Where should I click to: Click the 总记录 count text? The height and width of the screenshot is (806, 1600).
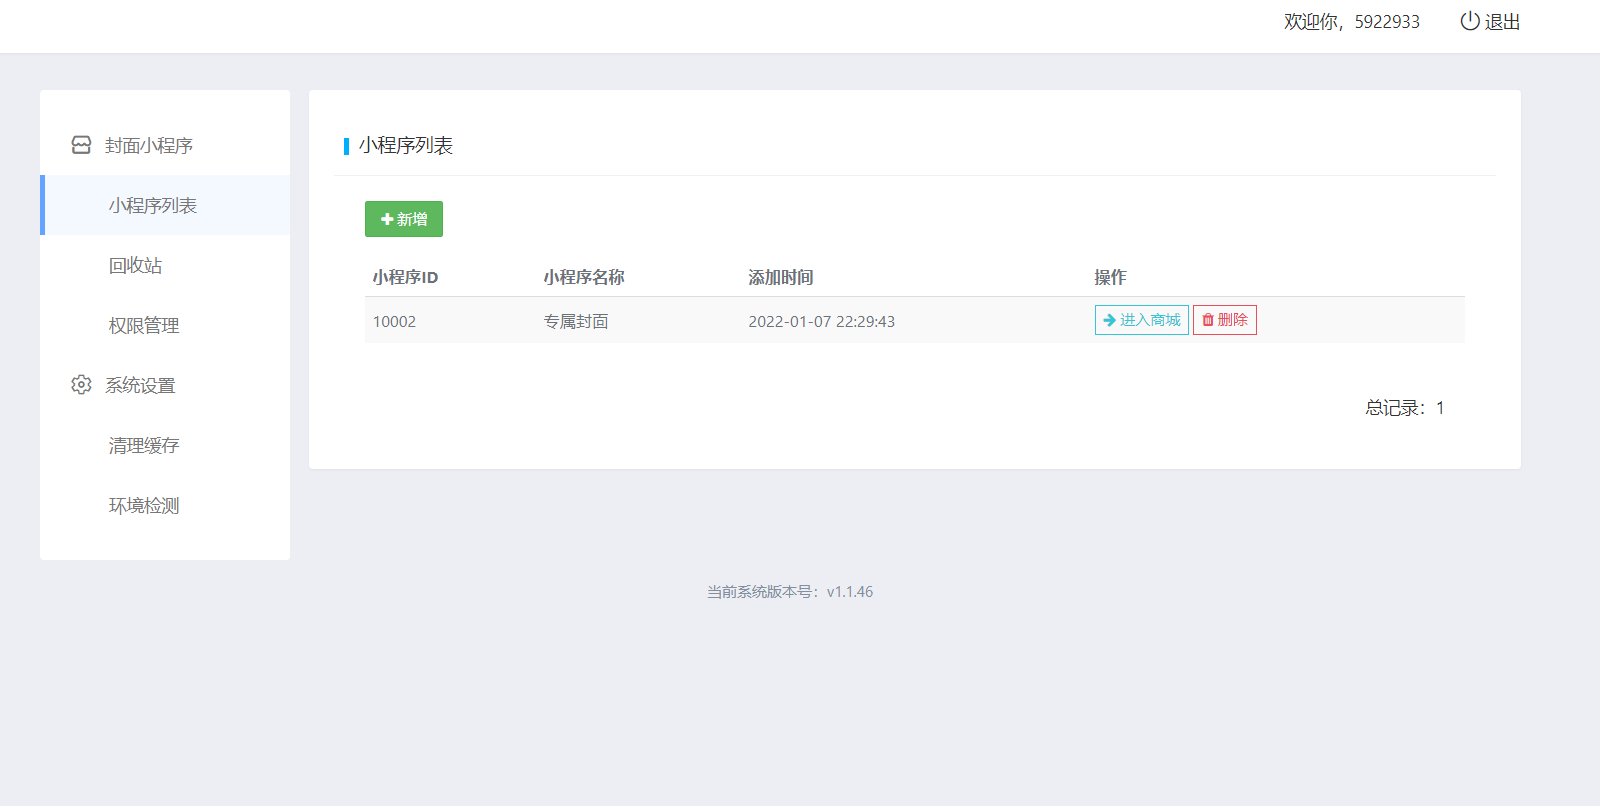pos(1404,408)
